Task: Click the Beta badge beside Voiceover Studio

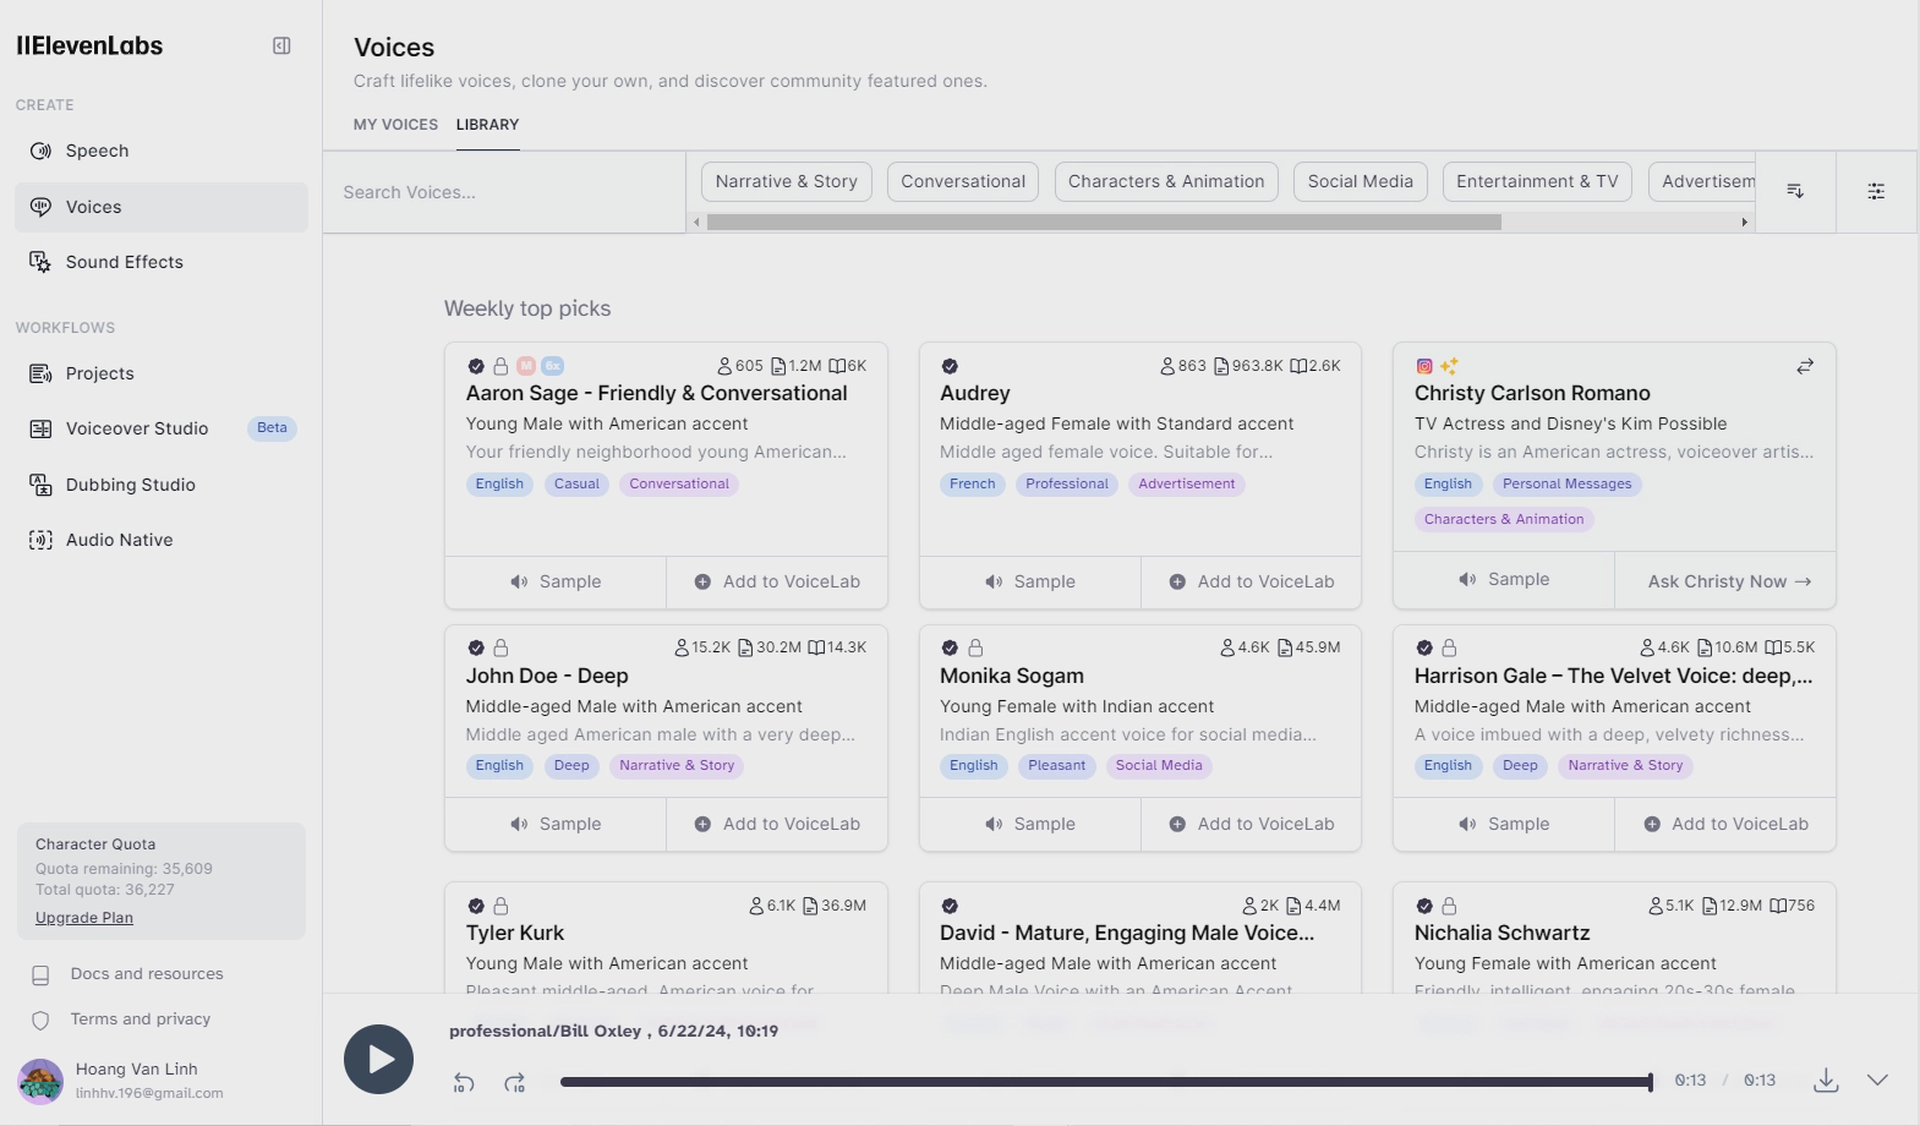Action: (x=272, y=428)
